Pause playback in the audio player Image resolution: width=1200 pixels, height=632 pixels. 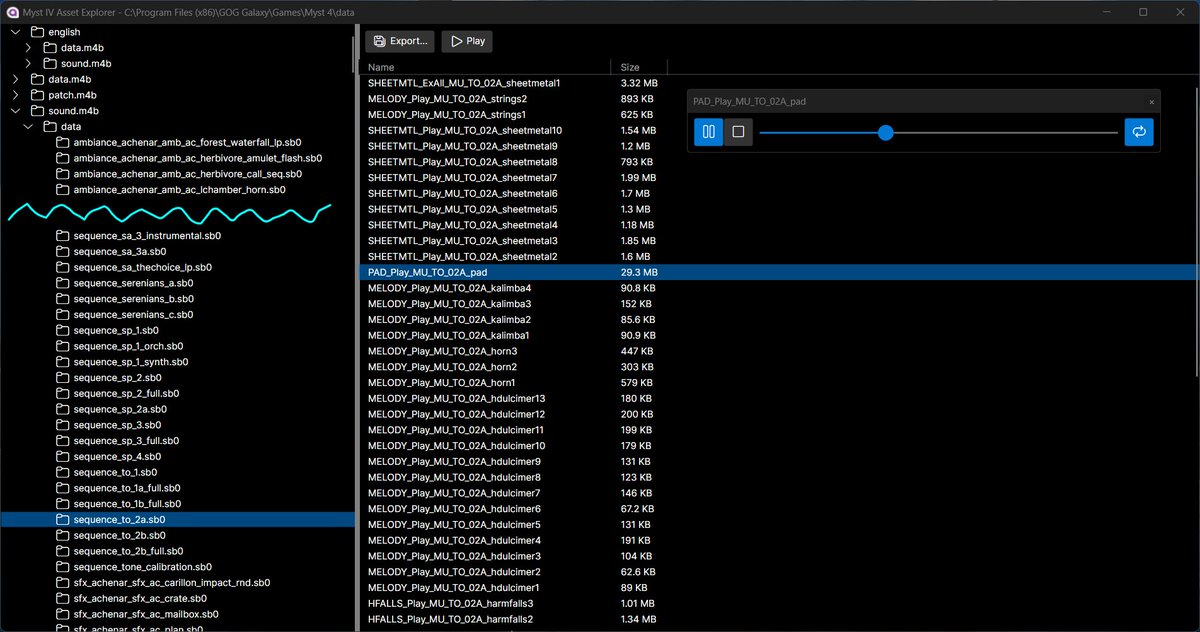(x=708, y=132)
